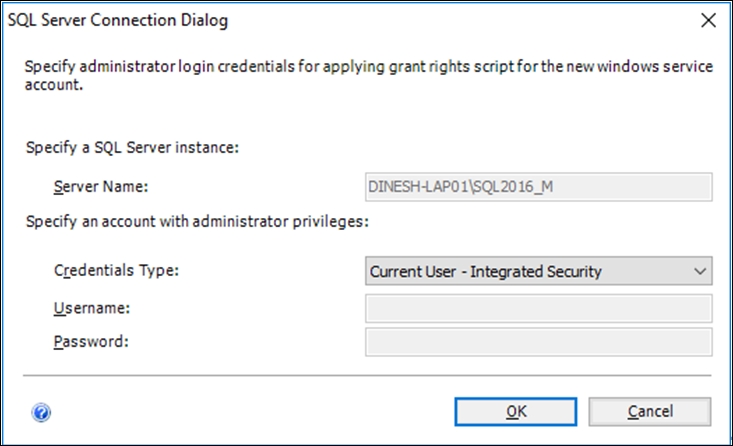Click the dialog title bar text
Image resolution: width=733 pixels, height=446 pixels.
(x=118, y=21)
